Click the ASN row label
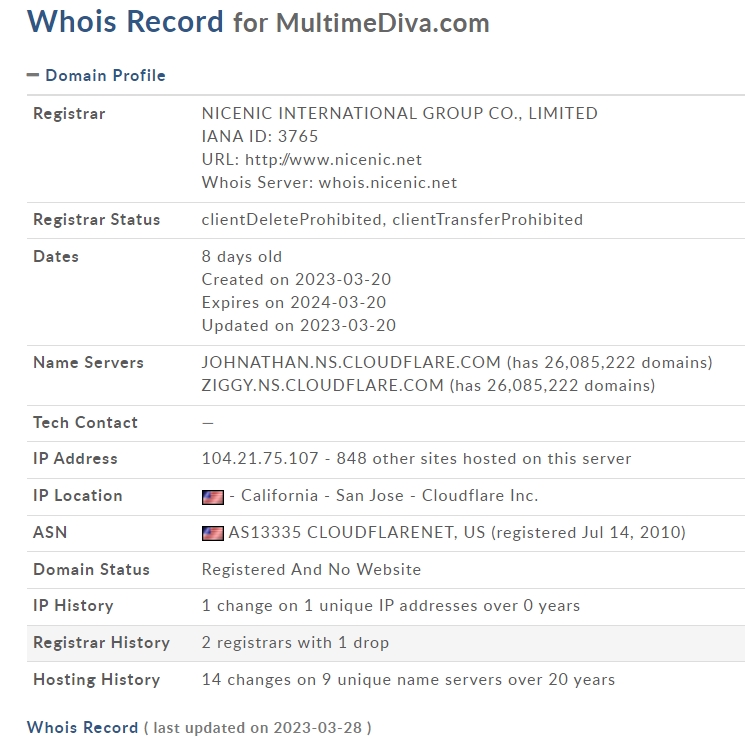 50,533
